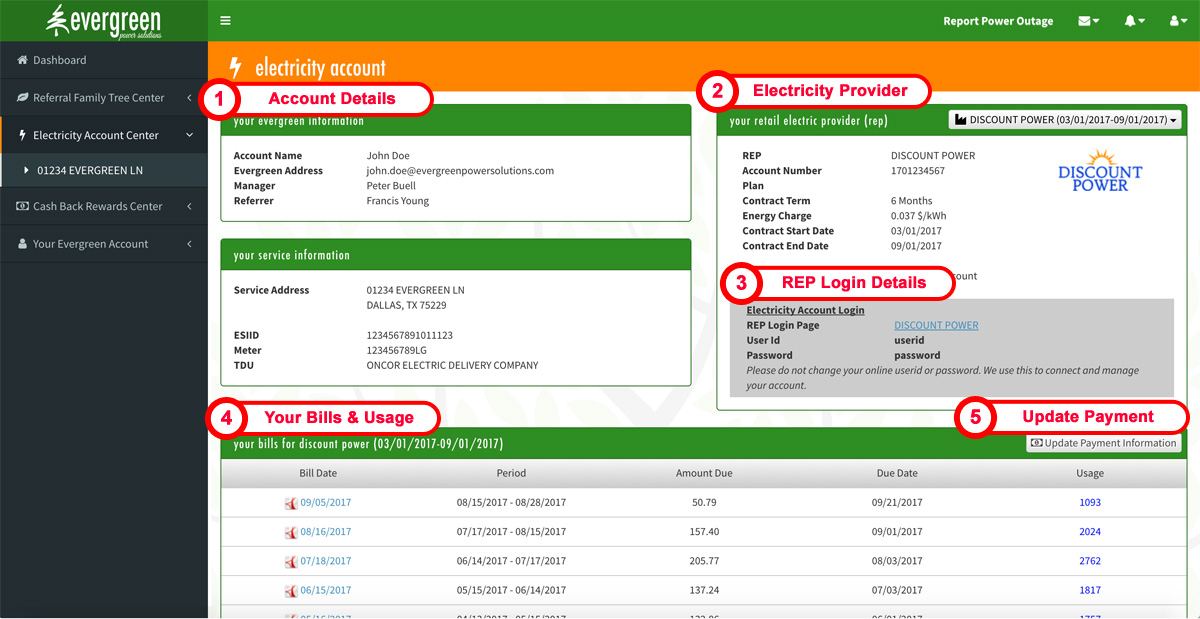Screen dimensions: 1200x619
Task: Go to Dashboard in sidebar
Action: click(59, 60)
